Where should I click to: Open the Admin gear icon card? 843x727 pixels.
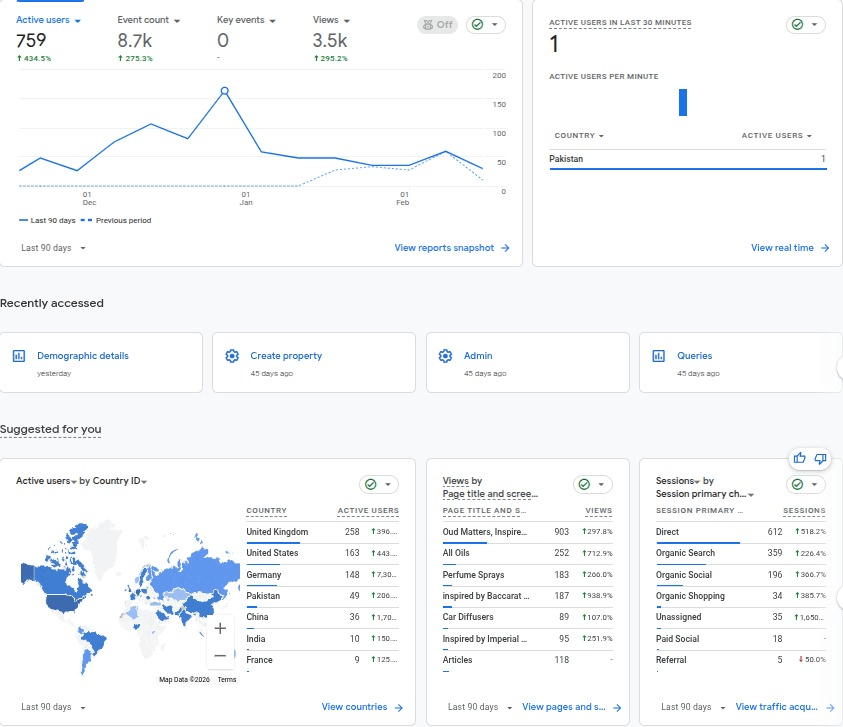click(x=445, y=356)
